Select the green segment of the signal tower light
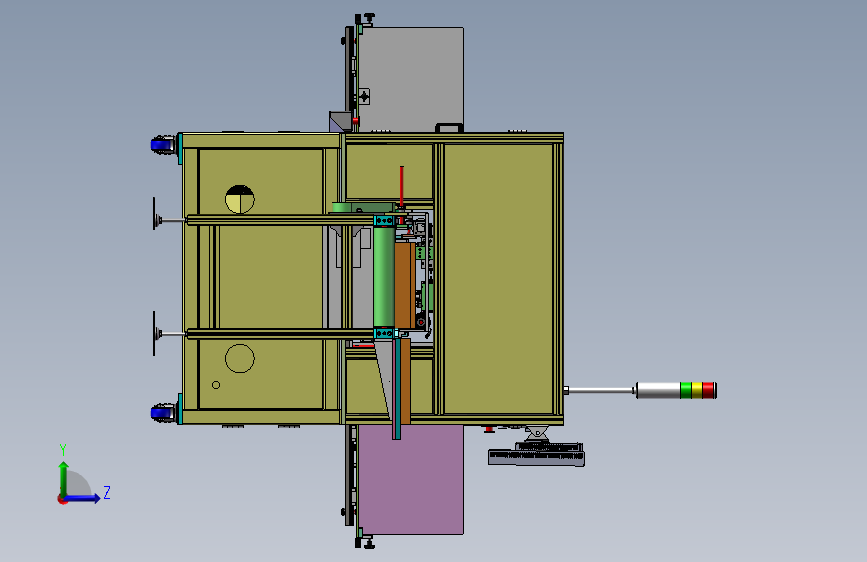Viewport: 867px width, 562px height. click(x=686, y=390)
